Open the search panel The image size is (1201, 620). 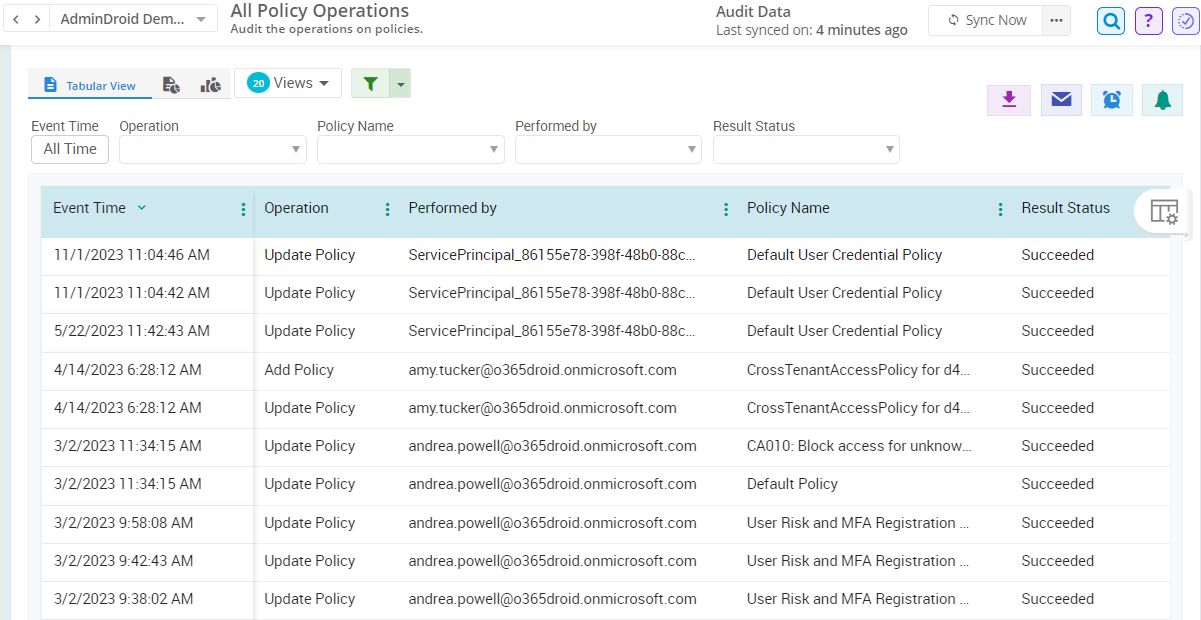1111,20
